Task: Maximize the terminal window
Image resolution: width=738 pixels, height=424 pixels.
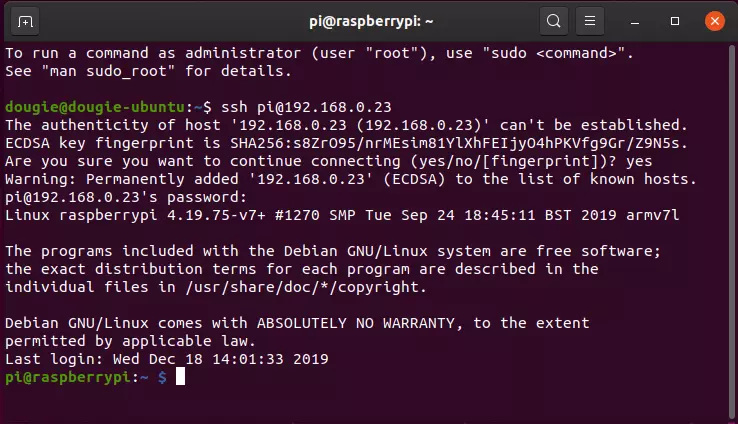Action: pyautogui.click(x=675, y=21)
